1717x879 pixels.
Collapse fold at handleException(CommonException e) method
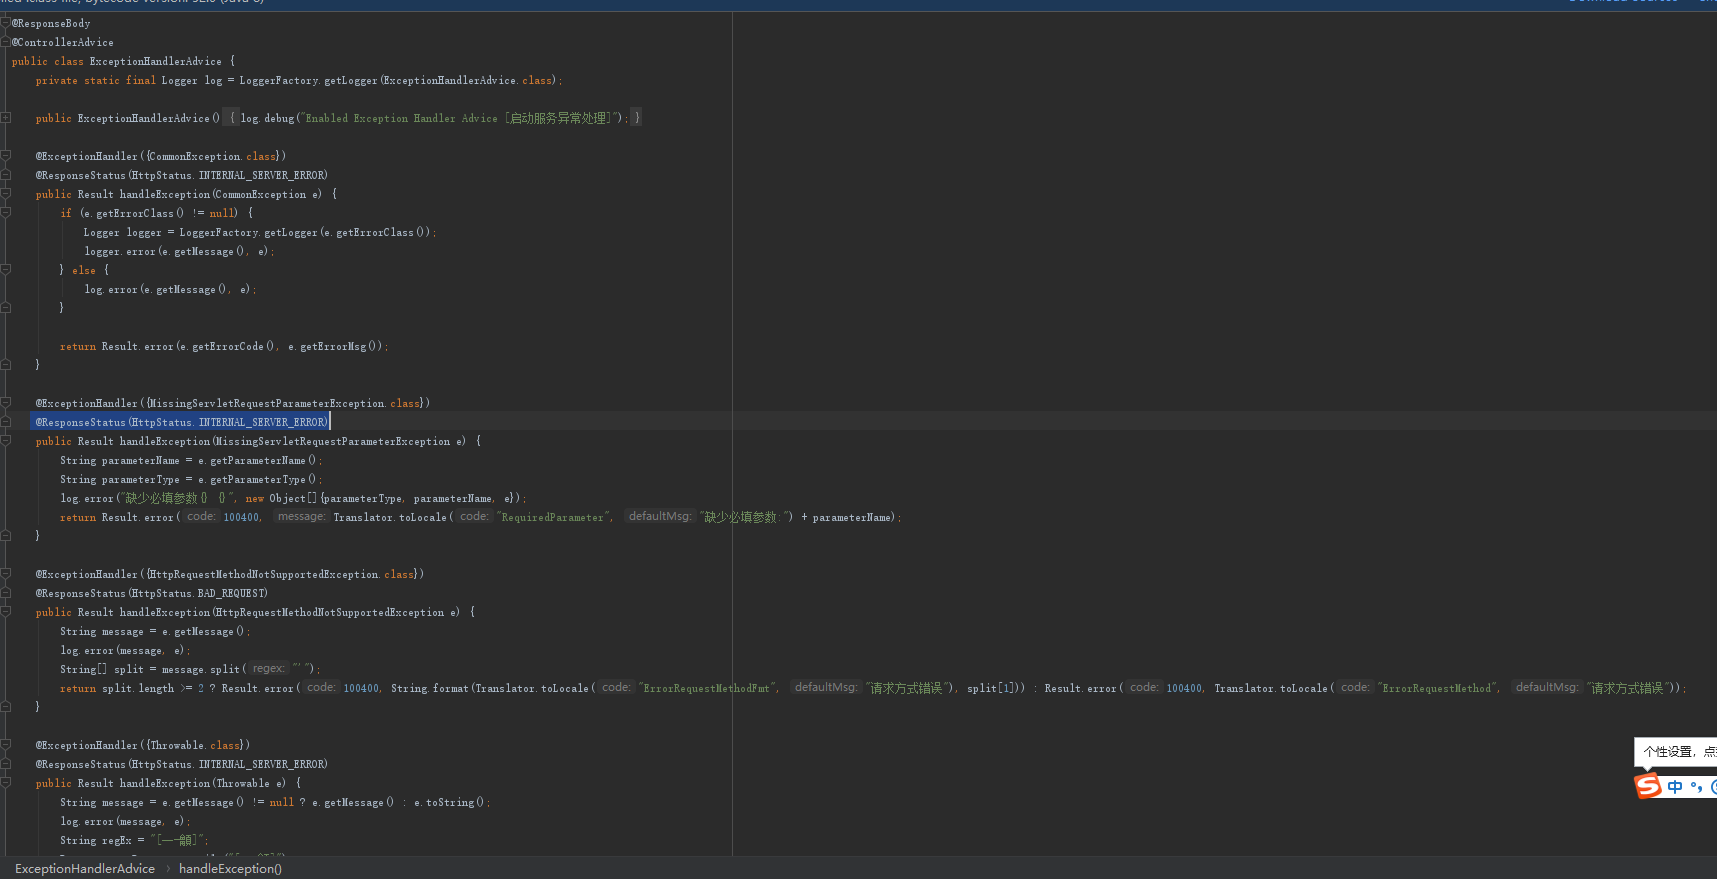pos(5,194)
